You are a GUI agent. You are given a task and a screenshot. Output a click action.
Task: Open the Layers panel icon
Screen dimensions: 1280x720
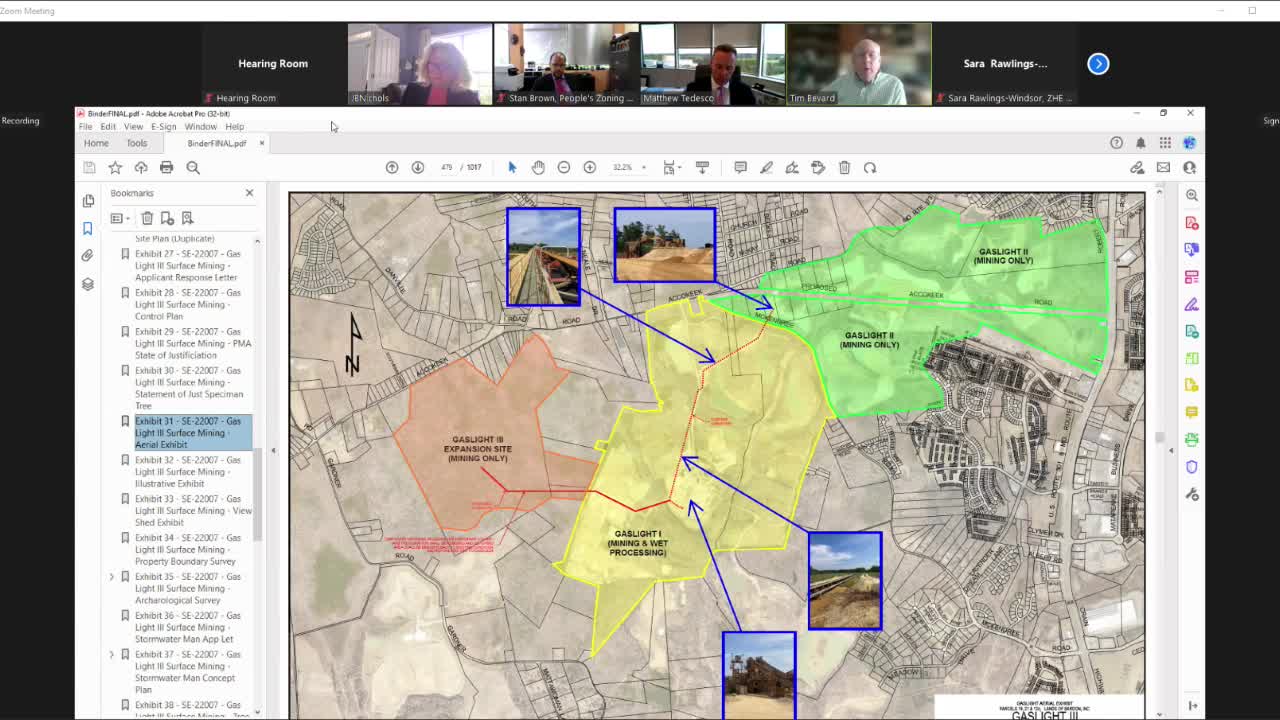[88, 284]
